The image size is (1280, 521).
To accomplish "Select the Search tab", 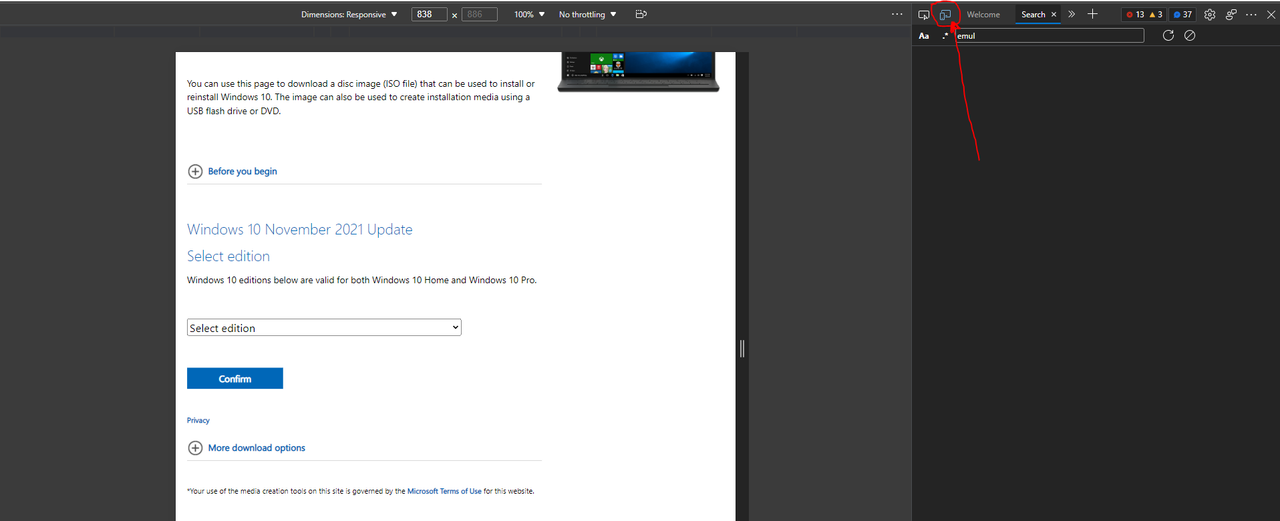I will 1033,14.
